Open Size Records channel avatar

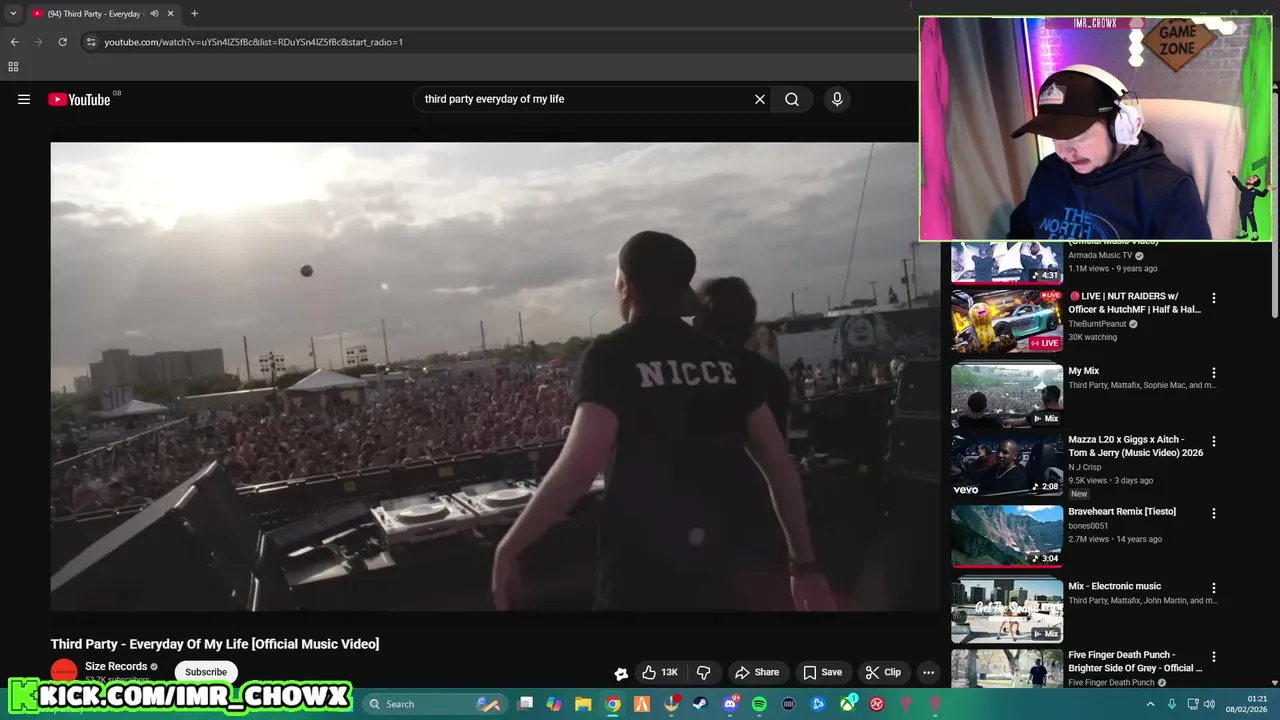pyautogui.click(x=64, y=672)
